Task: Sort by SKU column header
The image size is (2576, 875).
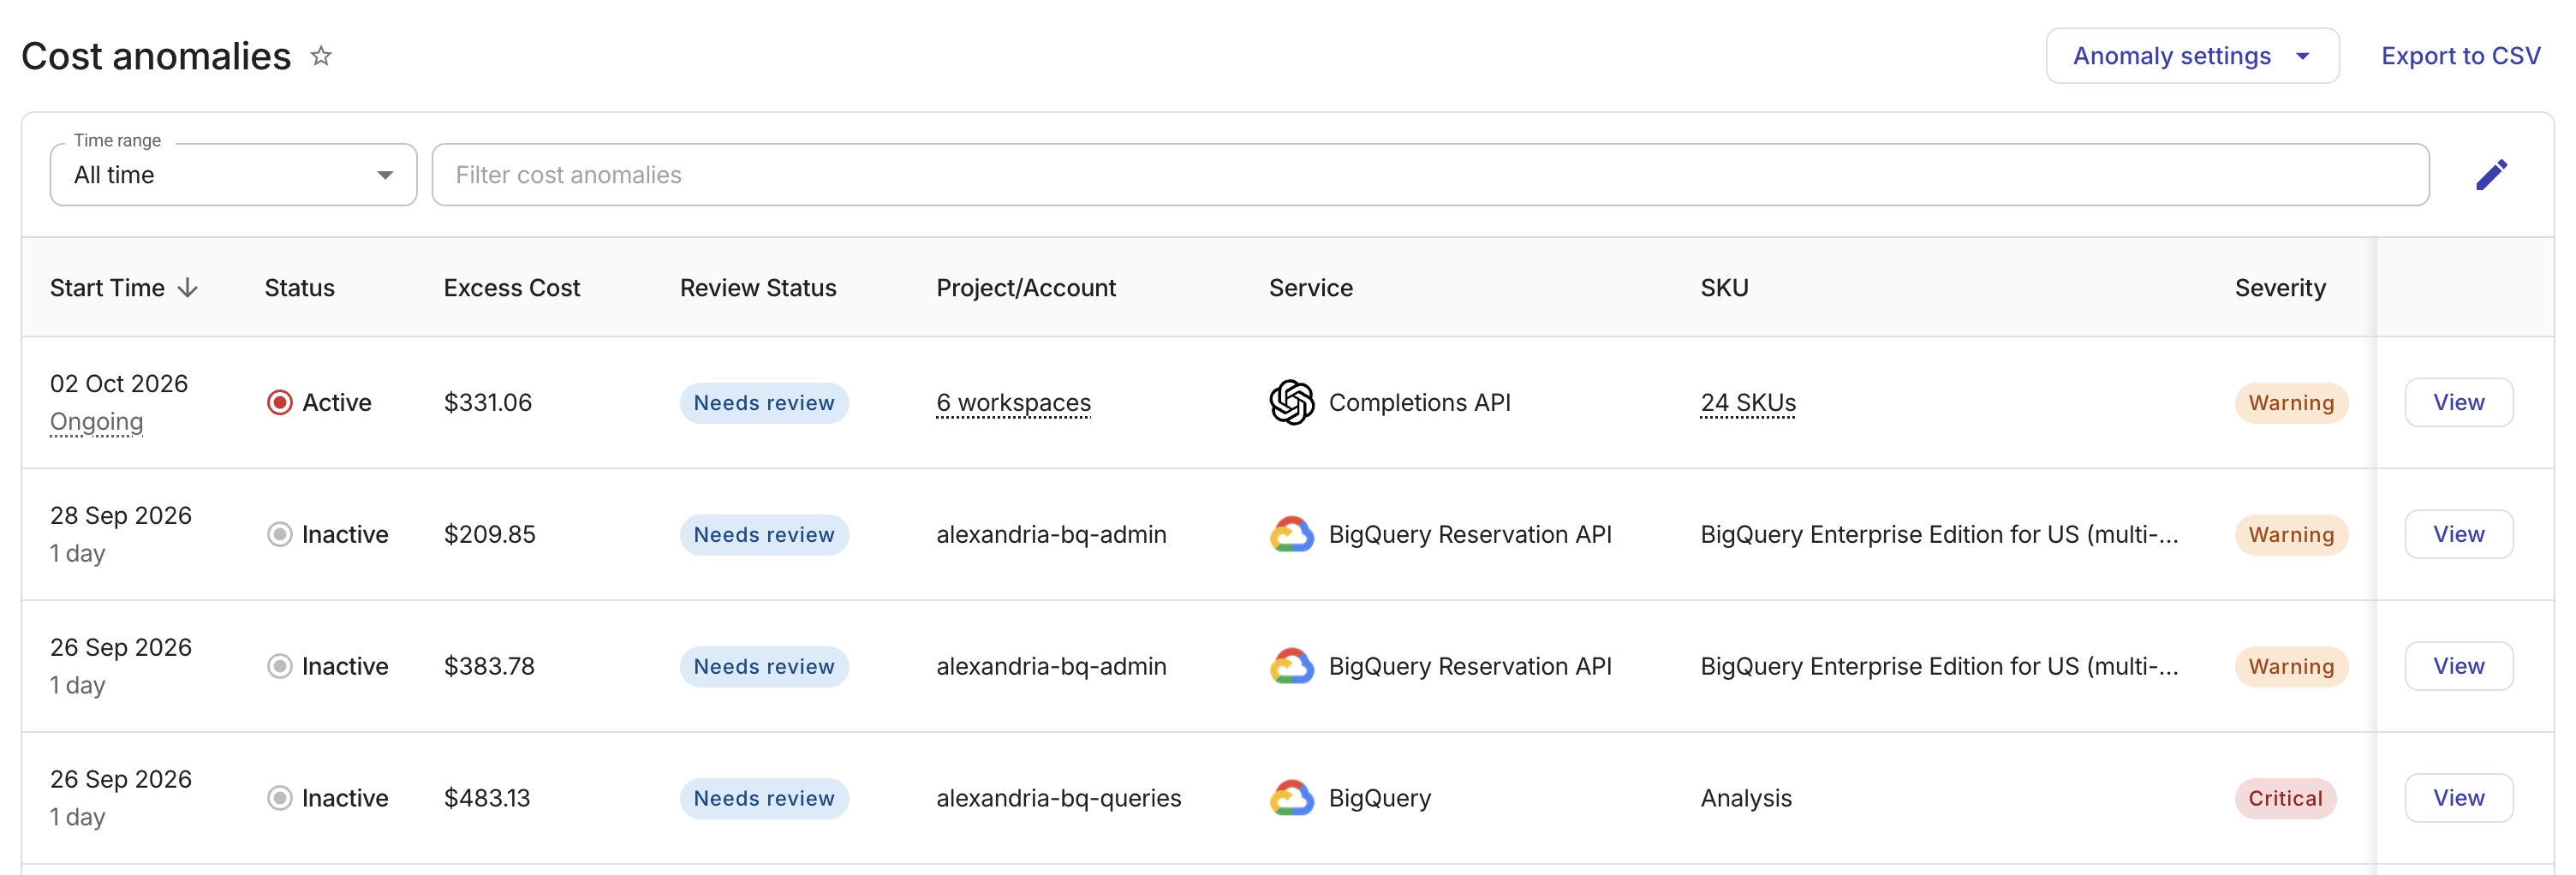Action: click(1724, 288)
